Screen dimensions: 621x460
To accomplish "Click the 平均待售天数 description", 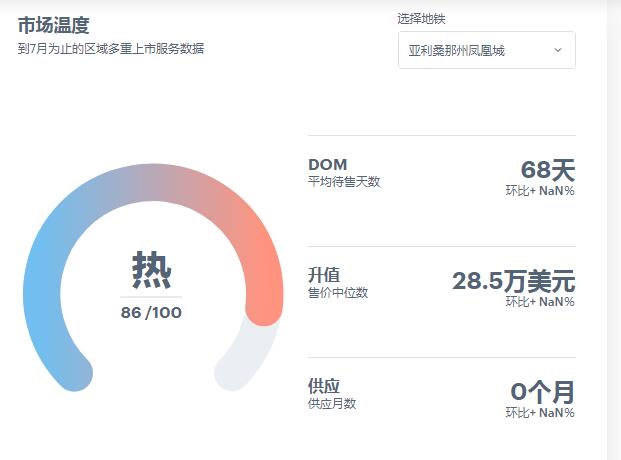I will 344,182.
